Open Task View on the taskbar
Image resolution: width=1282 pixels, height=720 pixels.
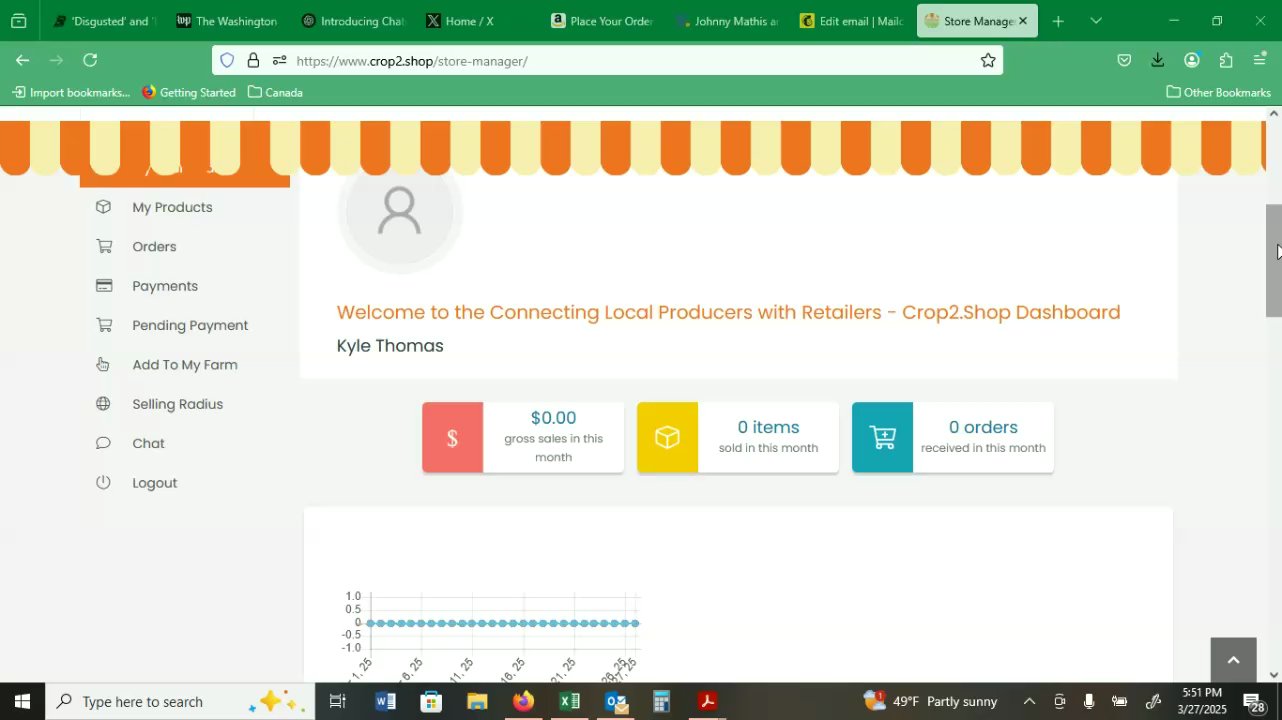coord(338,701)
